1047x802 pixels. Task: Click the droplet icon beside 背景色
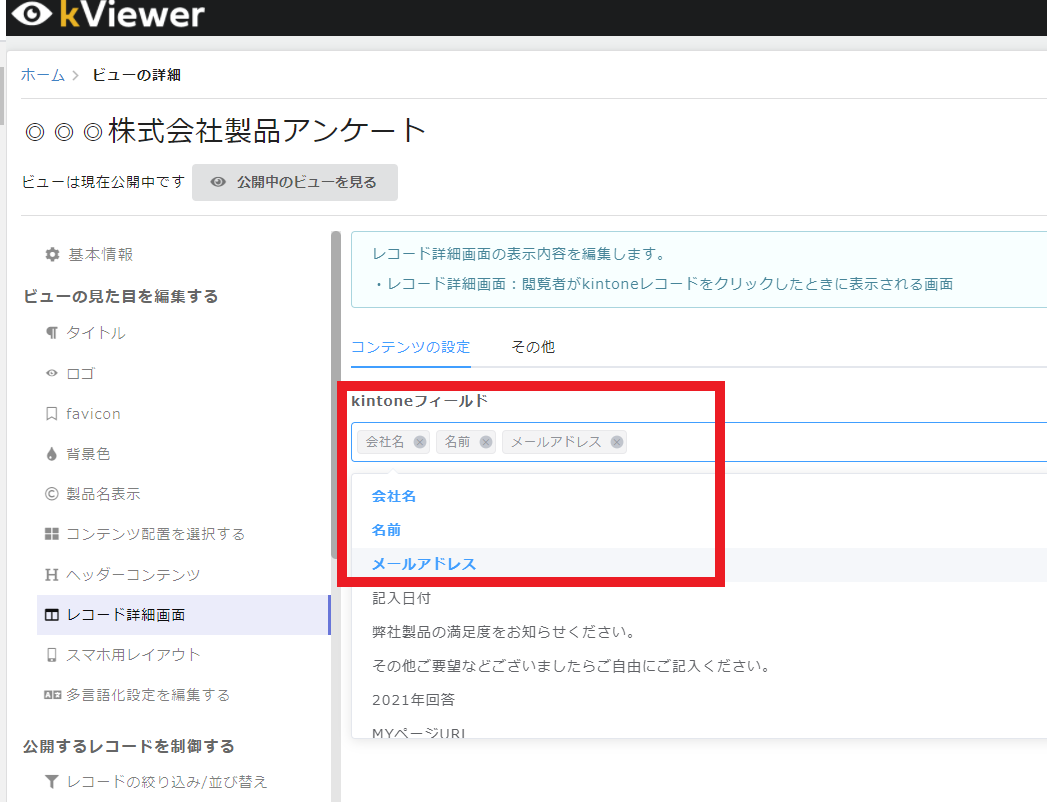(52, 454)
